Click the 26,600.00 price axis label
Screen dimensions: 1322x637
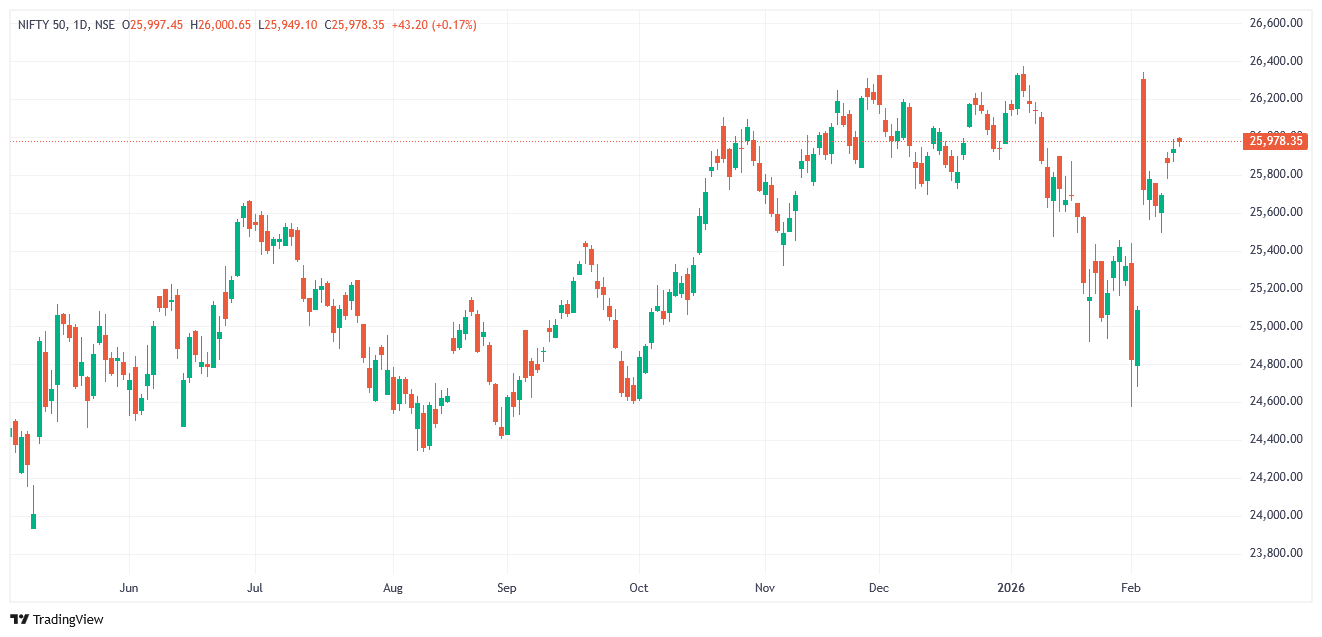[x=1275, y=23]
